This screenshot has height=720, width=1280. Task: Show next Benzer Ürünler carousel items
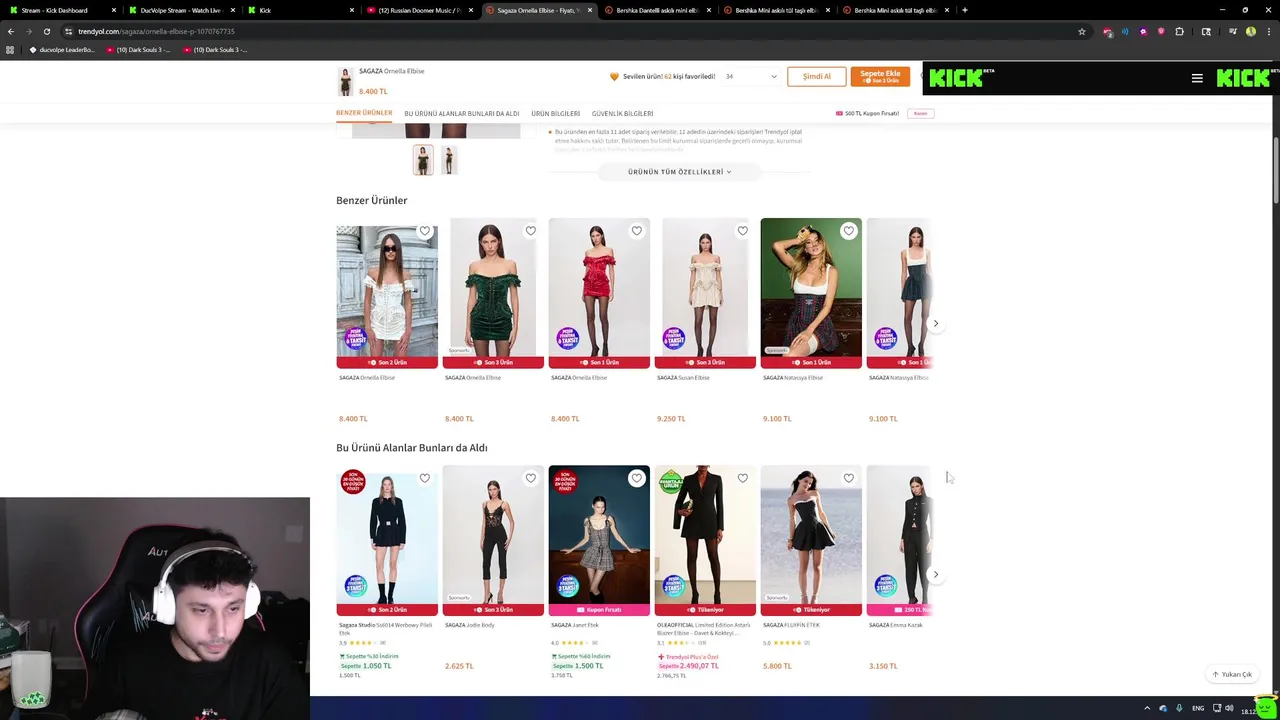(x=936, y=323)
